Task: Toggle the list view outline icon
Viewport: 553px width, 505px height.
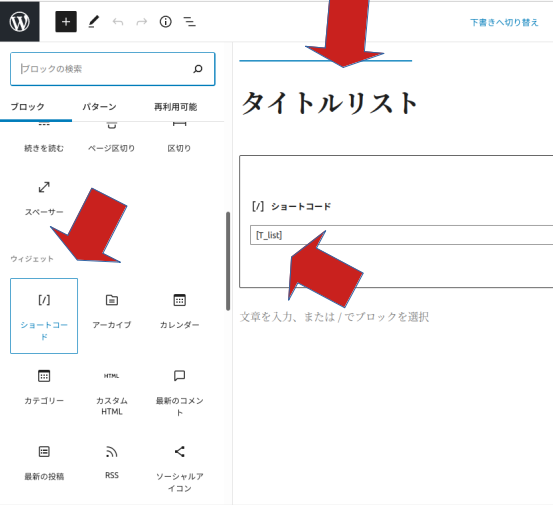Action: point(190,22)
